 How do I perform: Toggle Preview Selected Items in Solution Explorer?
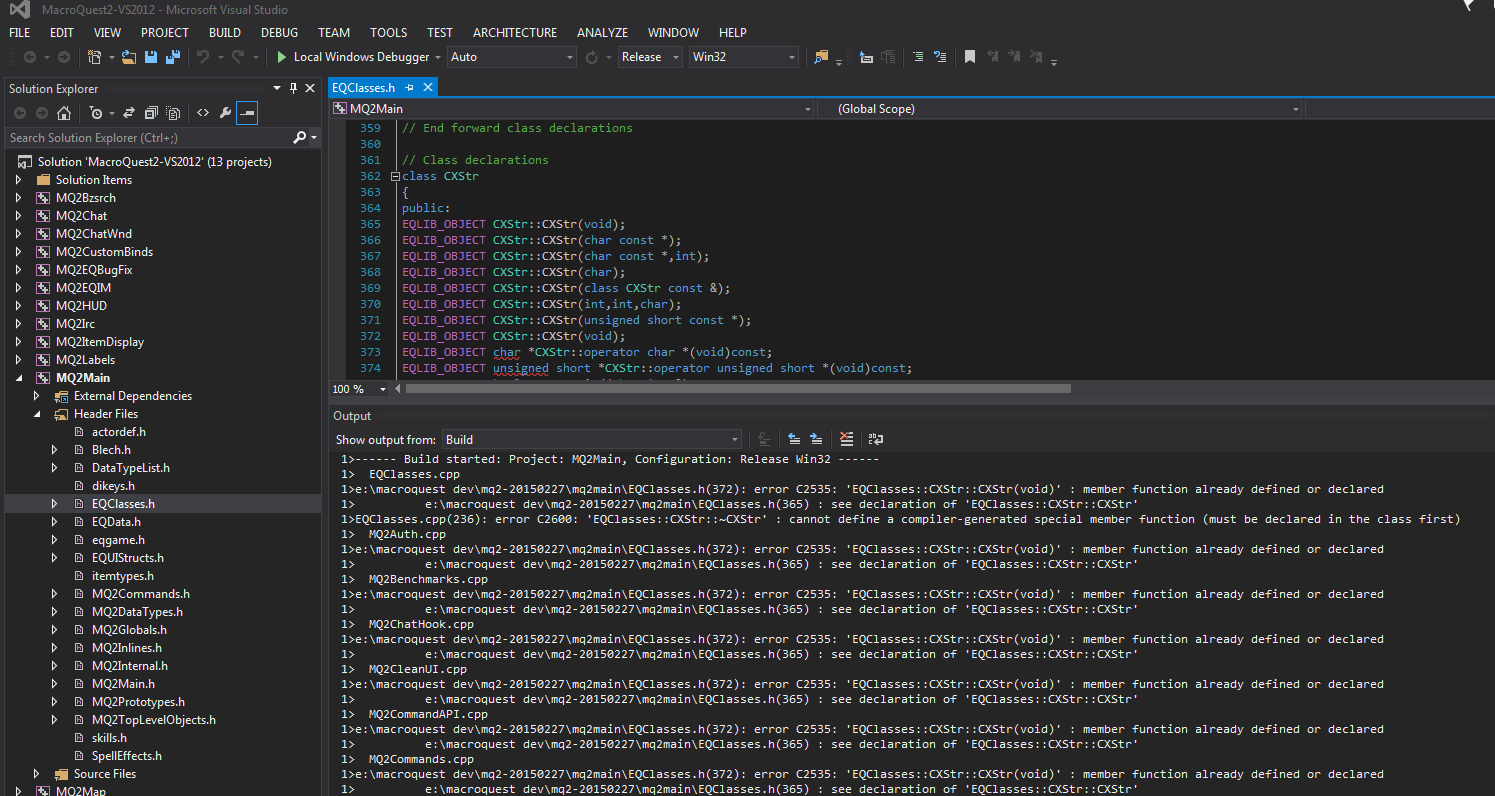pyautogui.click(x=247, y=113)
